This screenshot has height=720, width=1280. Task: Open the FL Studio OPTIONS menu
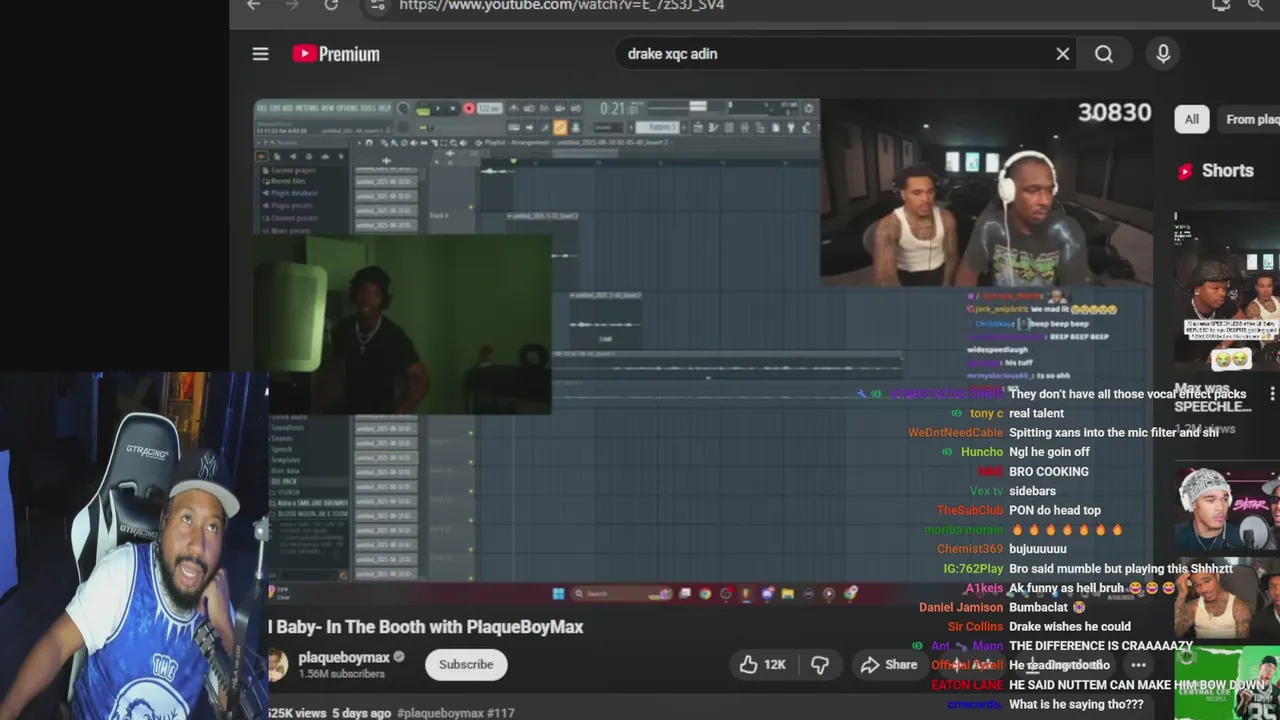pos(347,108)
